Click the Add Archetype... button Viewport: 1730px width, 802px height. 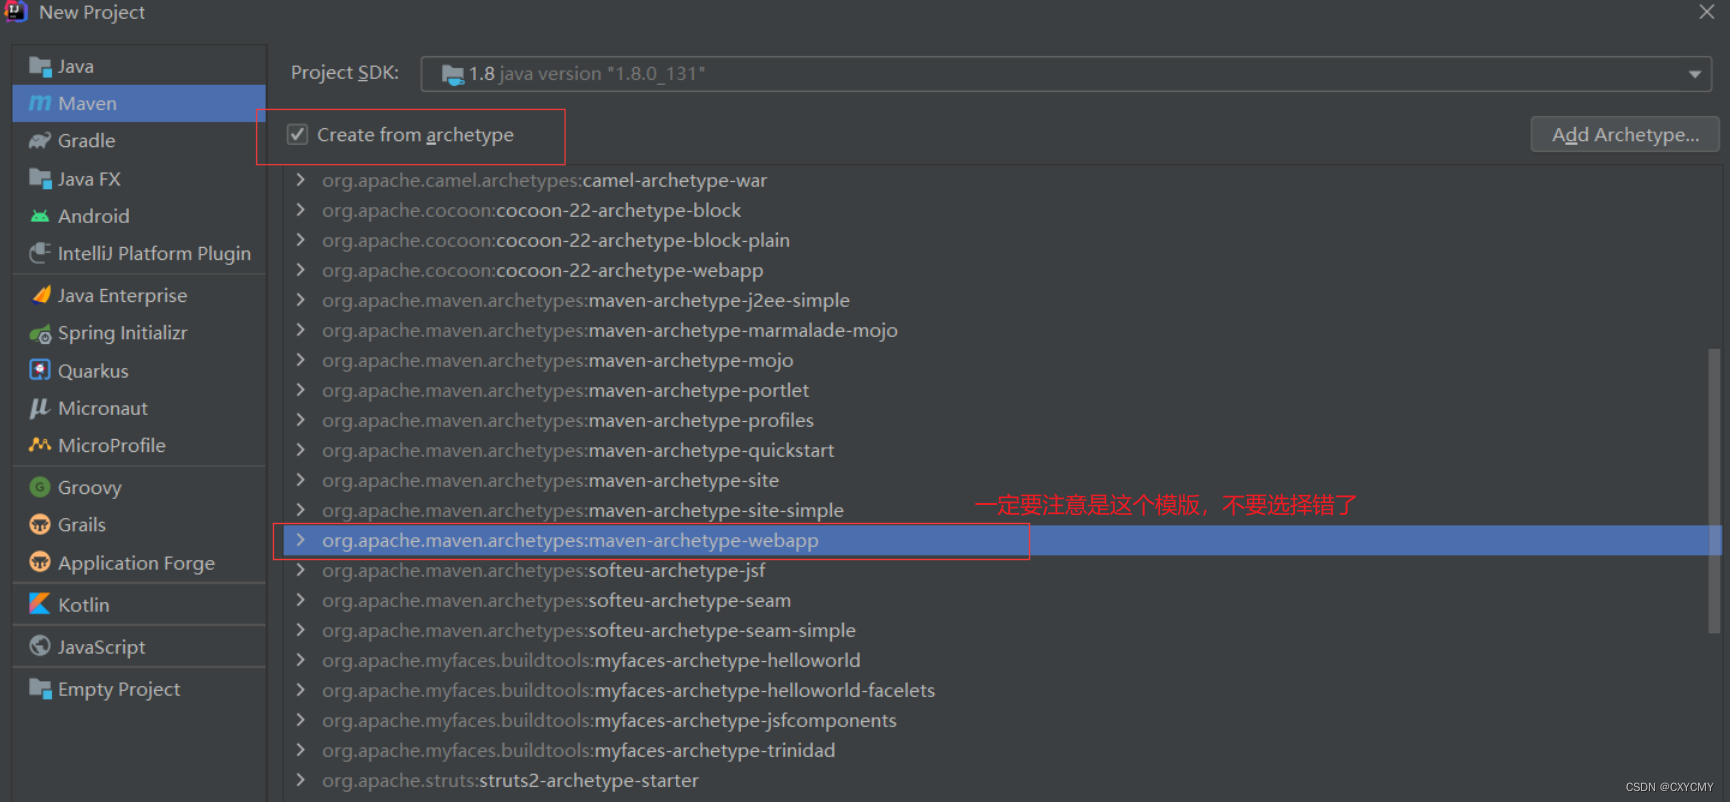click(x=1625, y=135)
